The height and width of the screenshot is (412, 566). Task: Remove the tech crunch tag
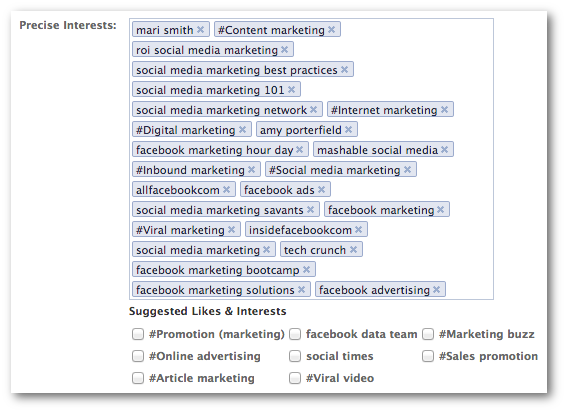click(x=353, y=250)
